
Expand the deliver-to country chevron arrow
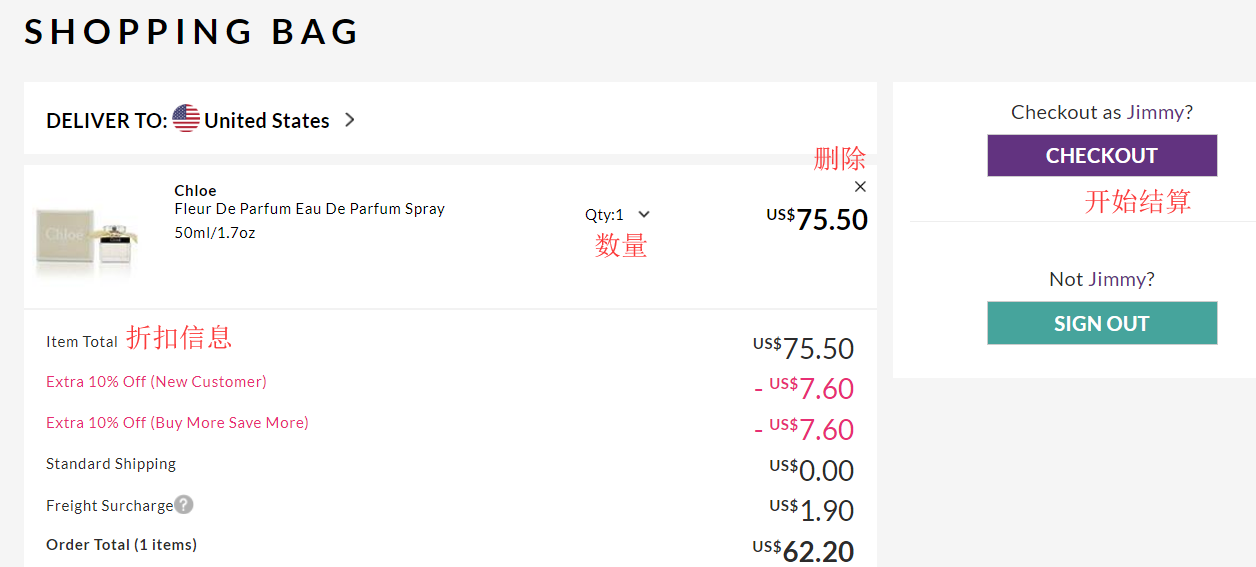pyautogui.click(x=349, y=120)
